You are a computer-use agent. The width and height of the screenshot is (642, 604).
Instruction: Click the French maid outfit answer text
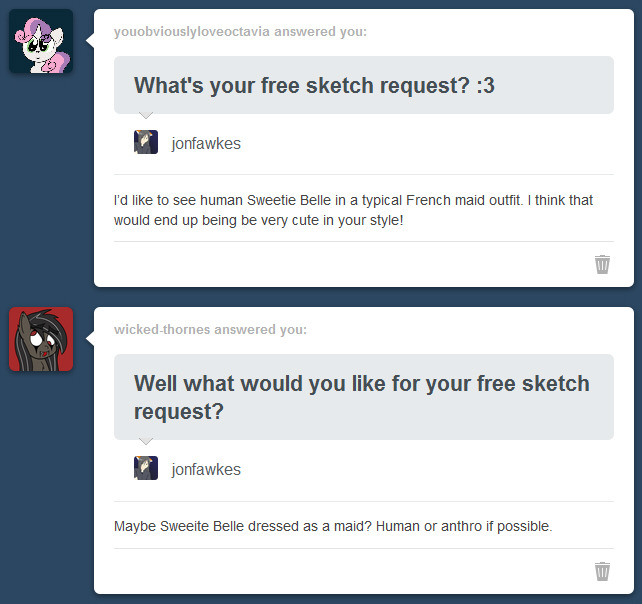tap(353, 210)
